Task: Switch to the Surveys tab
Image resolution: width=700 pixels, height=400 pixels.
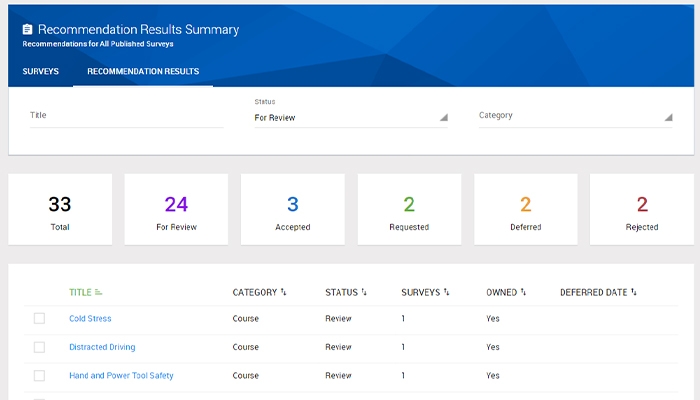Action: (x=41, y=72)
